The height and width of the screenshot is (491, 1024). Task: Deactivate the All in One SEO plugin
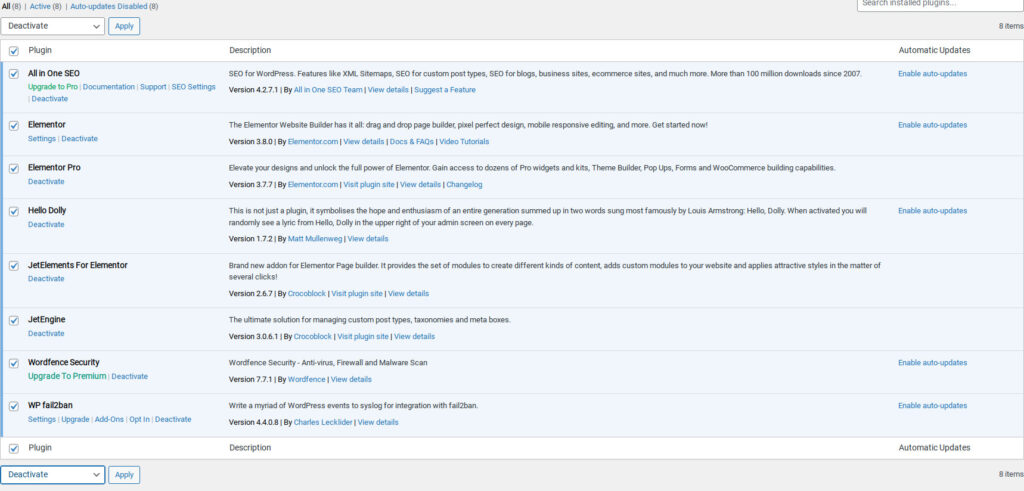point(50,99)
